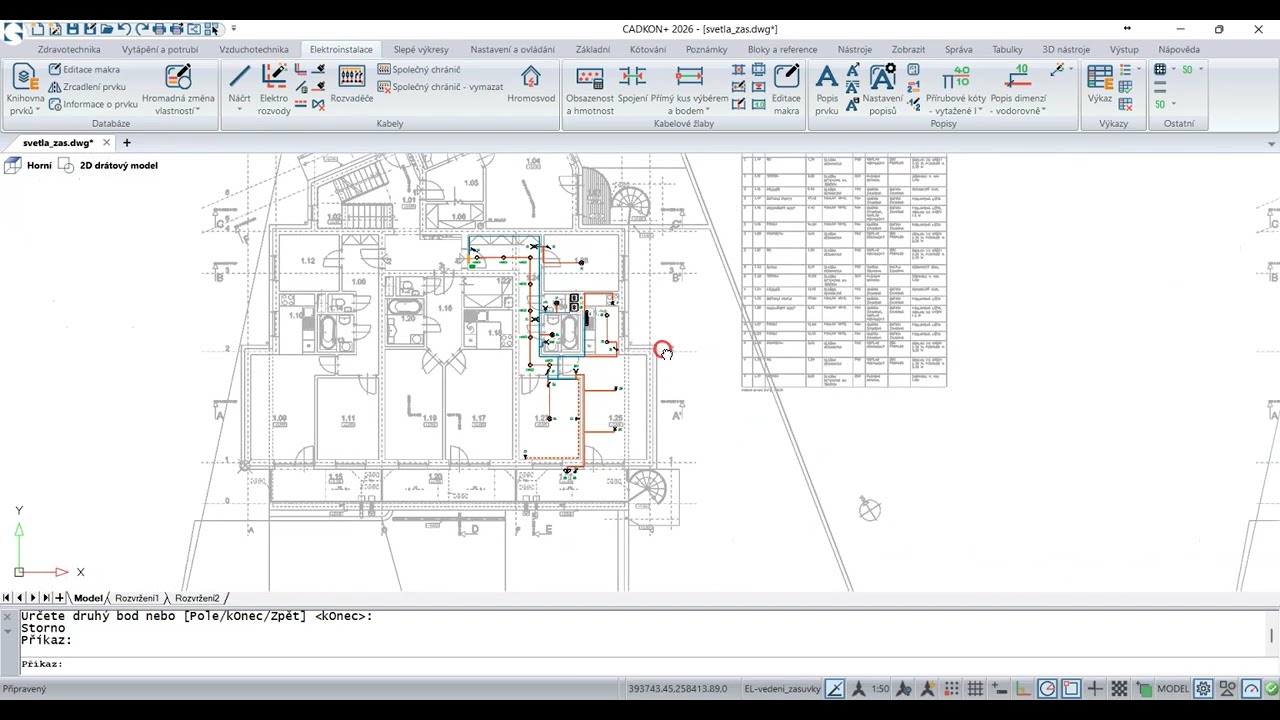Screen dimensions: 1280x720
Task: Click the MODEL status bar button
Action: point(1173,688)
